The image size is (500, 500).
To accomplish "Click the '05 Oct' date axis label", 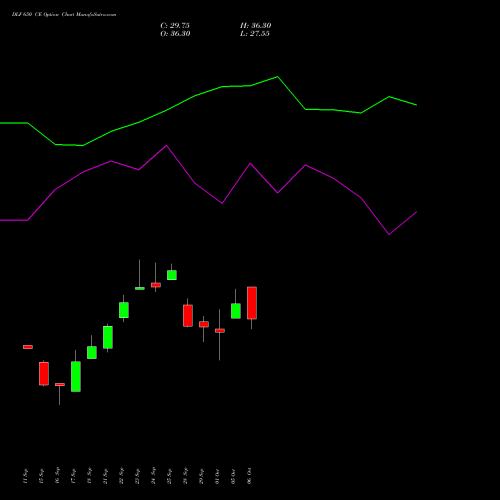I will tap(233, 476).
